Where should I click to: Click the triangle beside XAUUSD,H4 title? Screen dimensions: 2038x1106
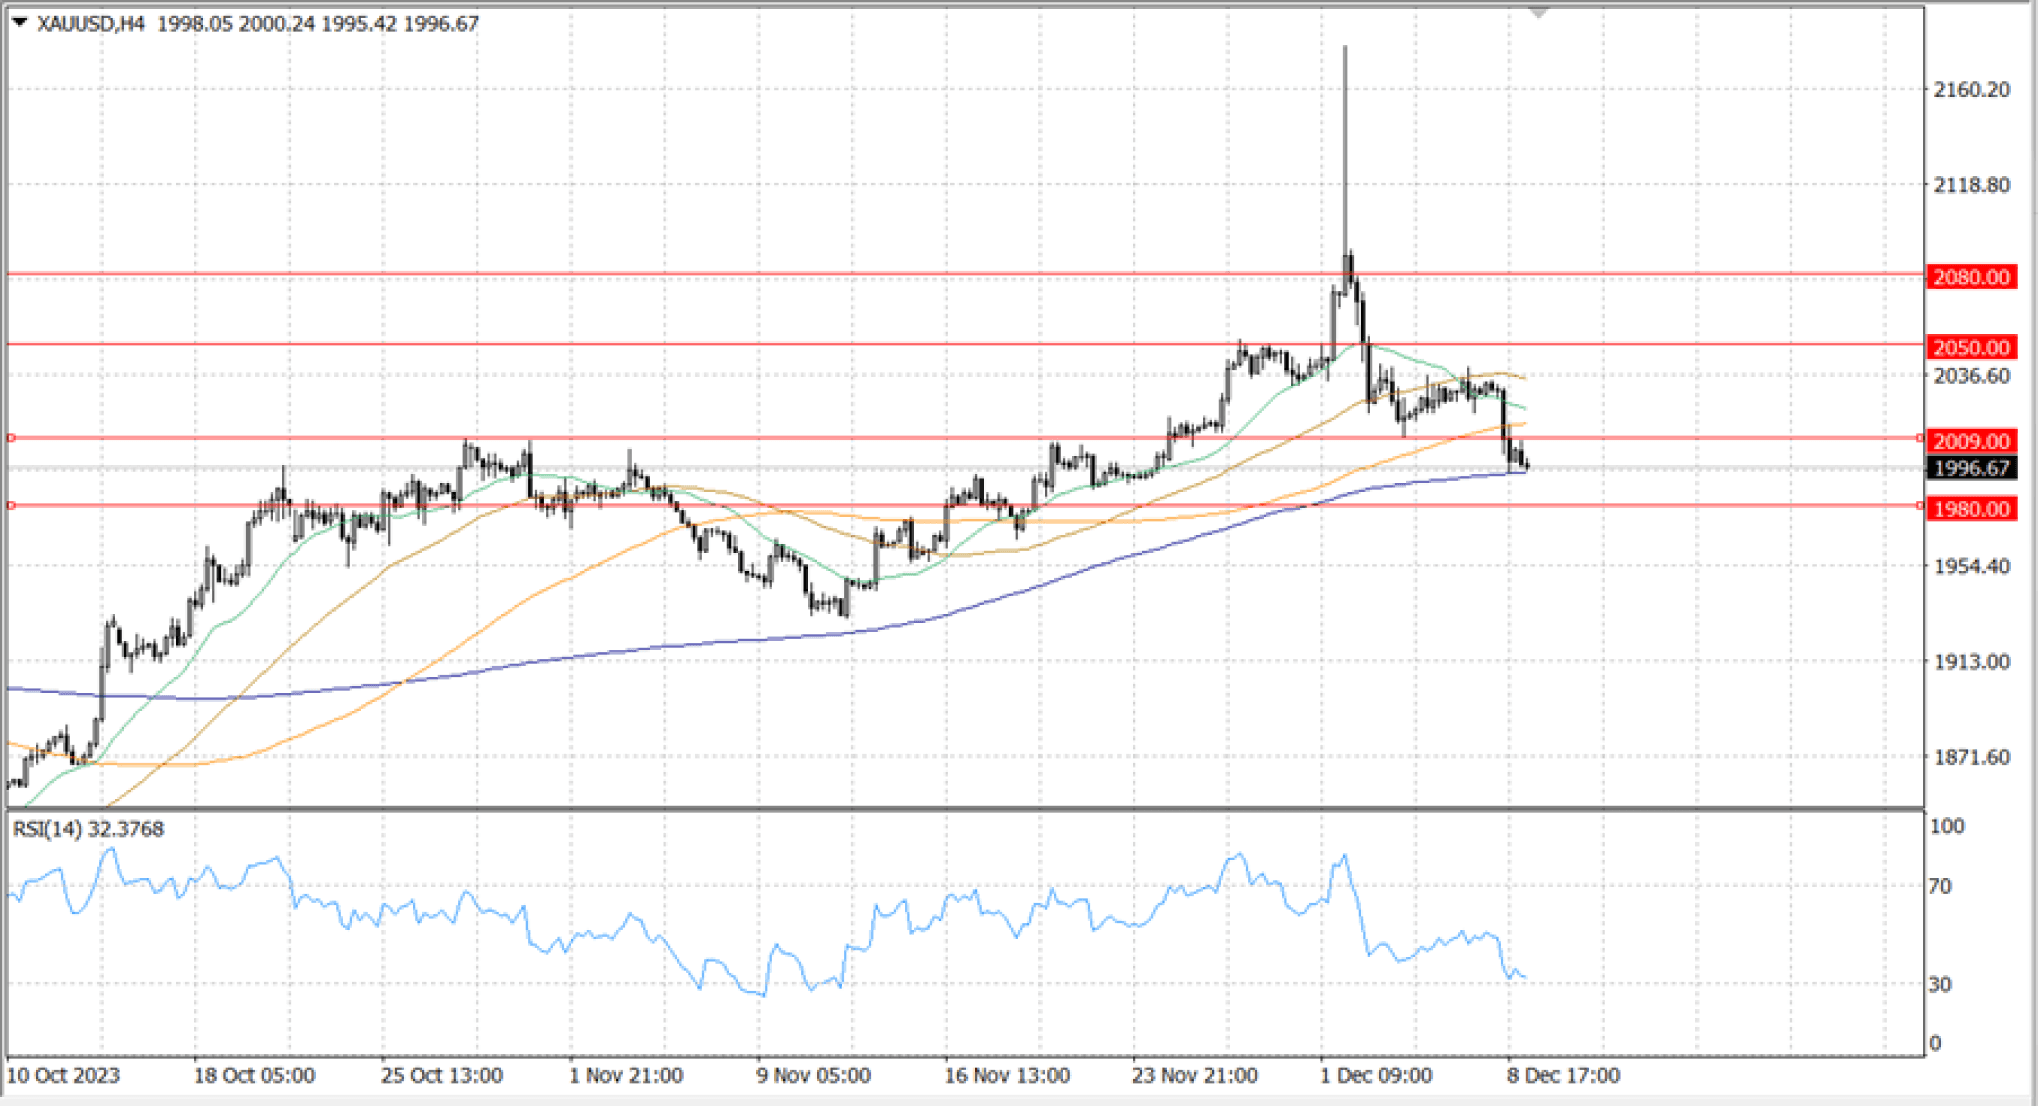click(20, 22)
